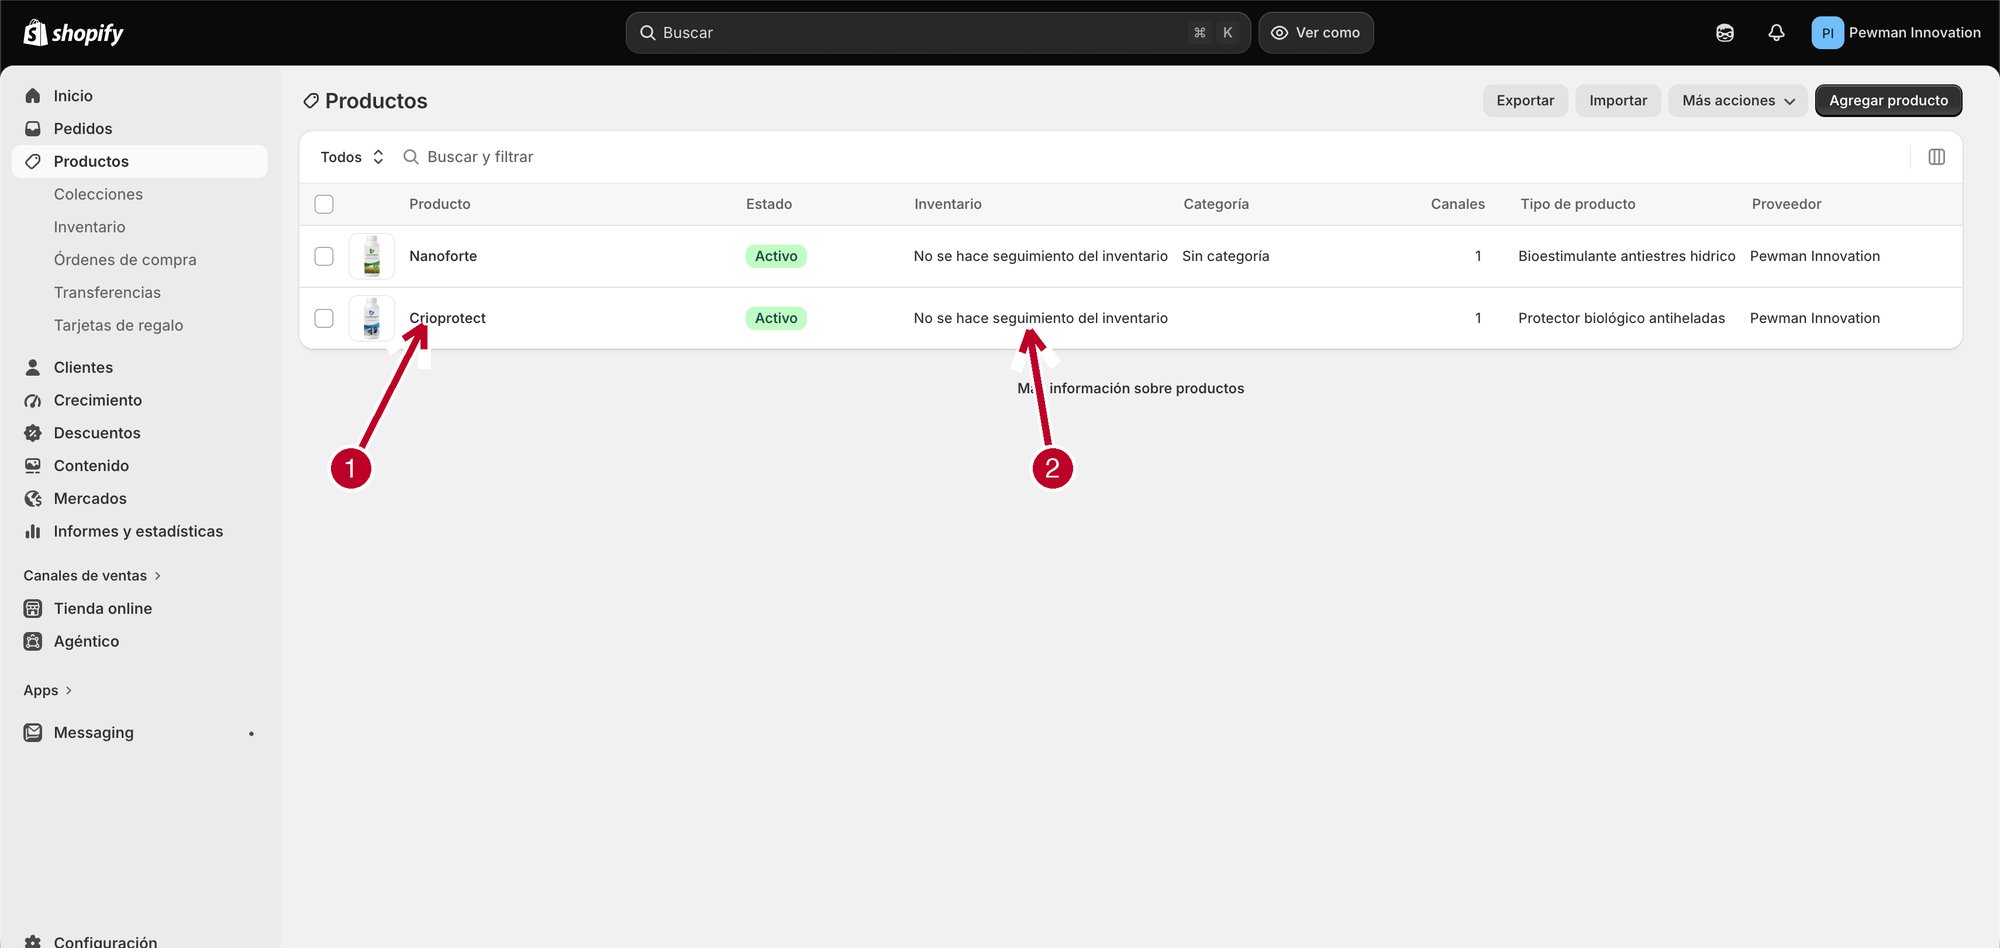
Task: Click the PI account avatar
Action: pyautogui.click(x=1827, y=33)
